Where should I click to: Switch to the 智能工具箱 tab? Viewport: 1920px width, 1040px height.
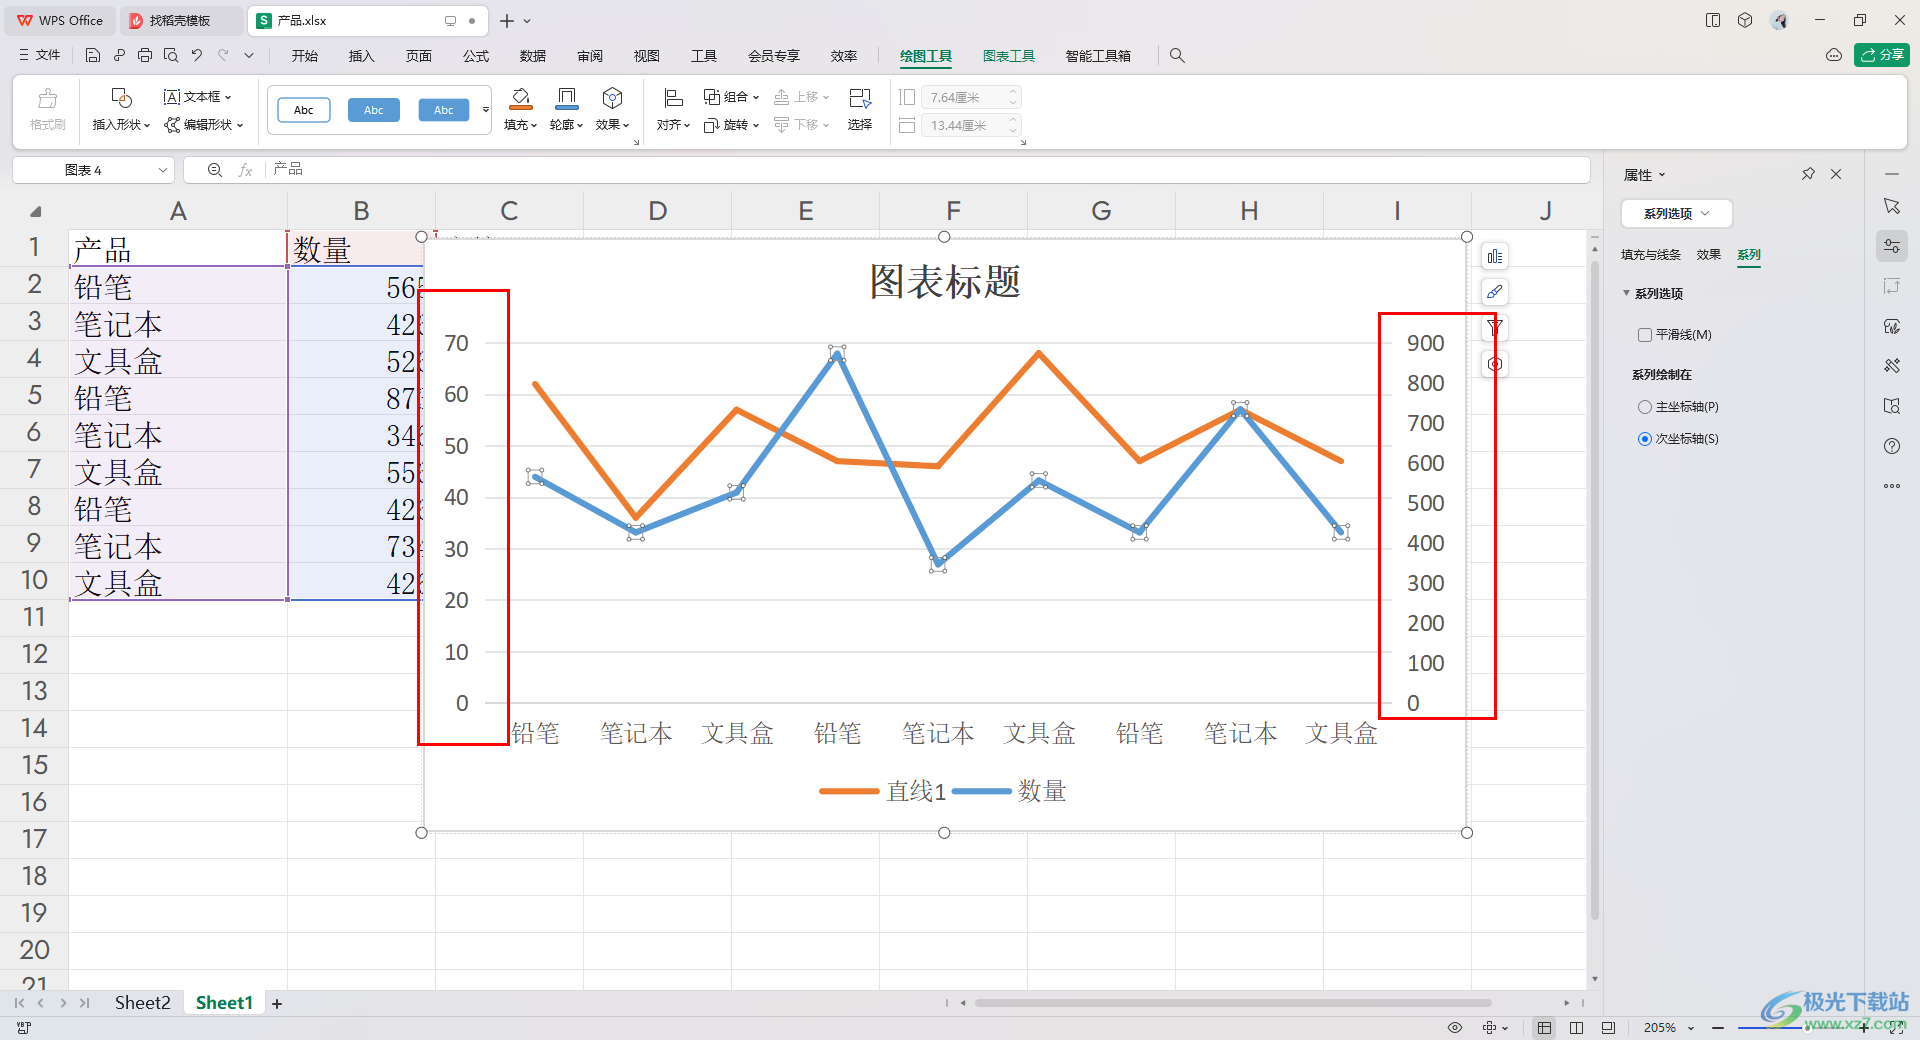1098,56
